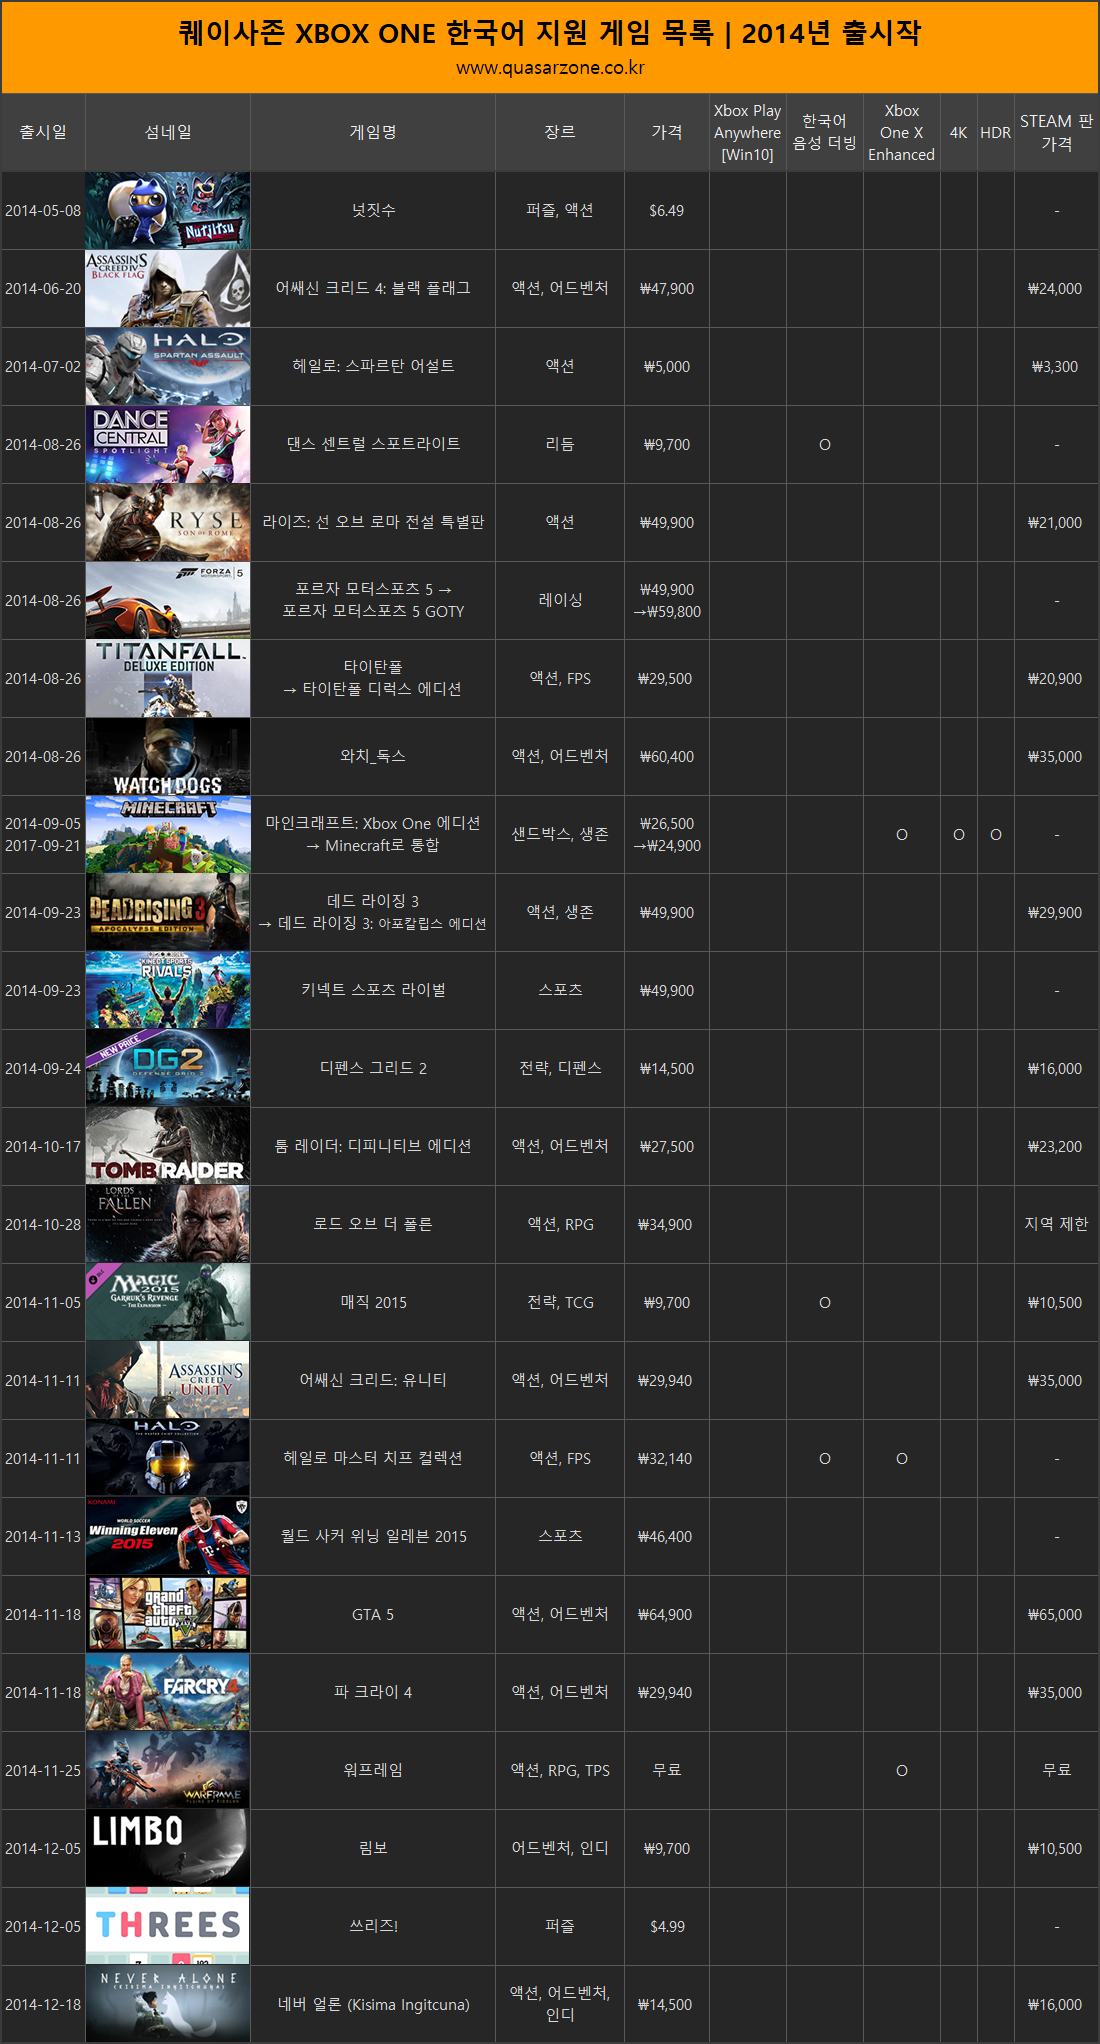Click Xbox Play Anywhere column header

pyautogui.click(x=748, y=132)
